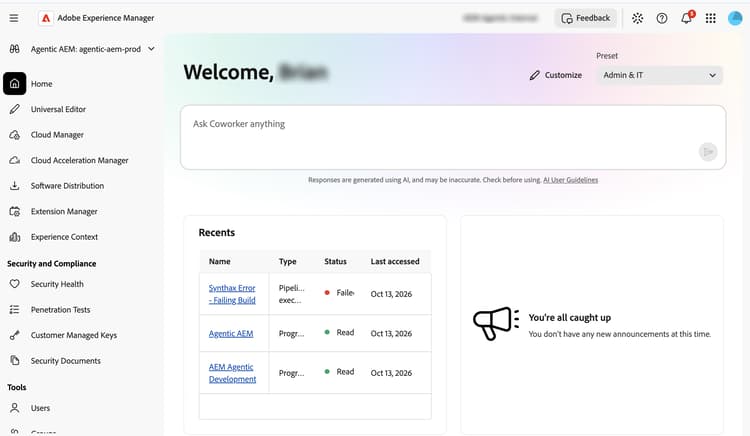Open the Synthax Error - Failing Build link
Viewport: 750px width, 436px height.
232,294
